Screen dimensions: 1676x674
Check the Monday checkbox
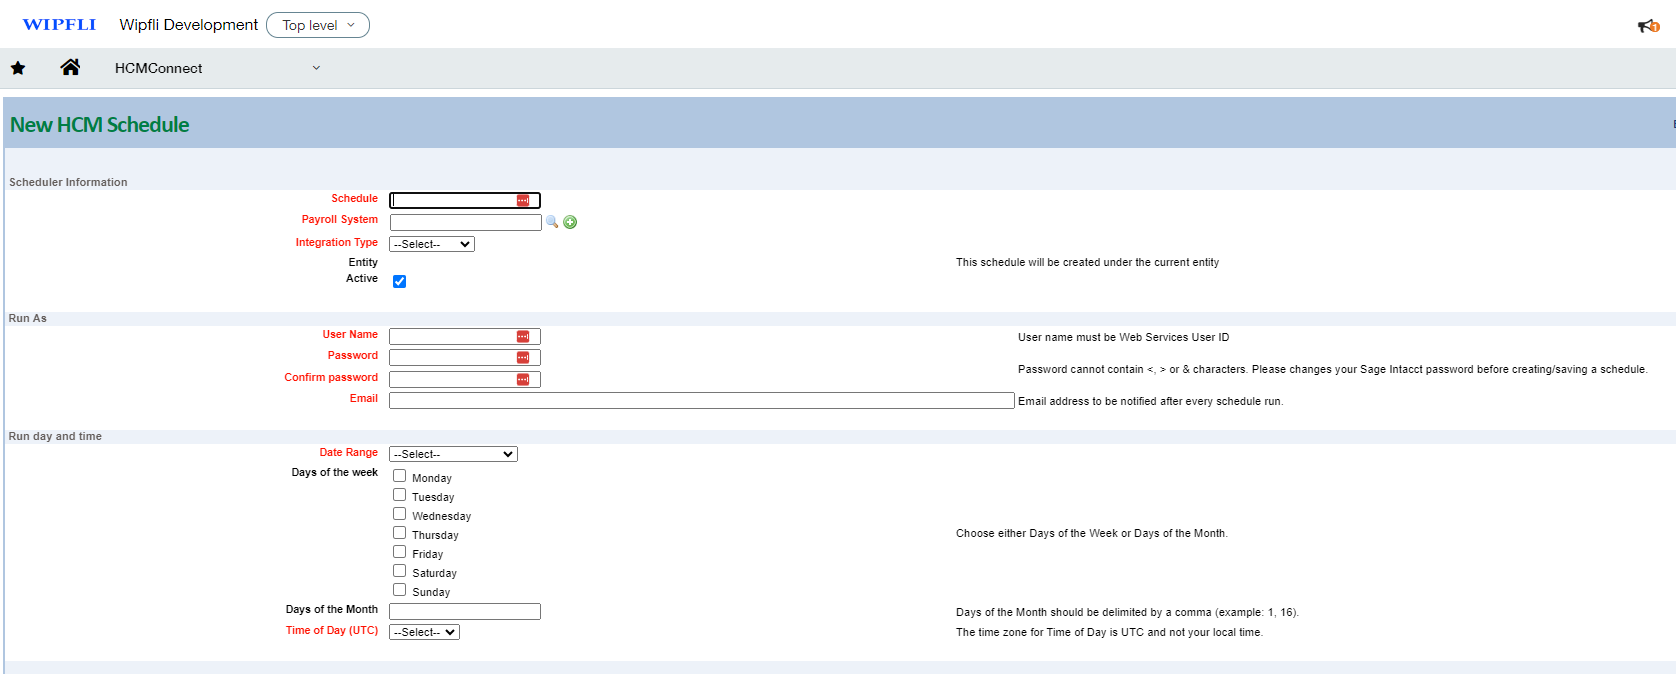pyautogui.click(x=399, y=476)
